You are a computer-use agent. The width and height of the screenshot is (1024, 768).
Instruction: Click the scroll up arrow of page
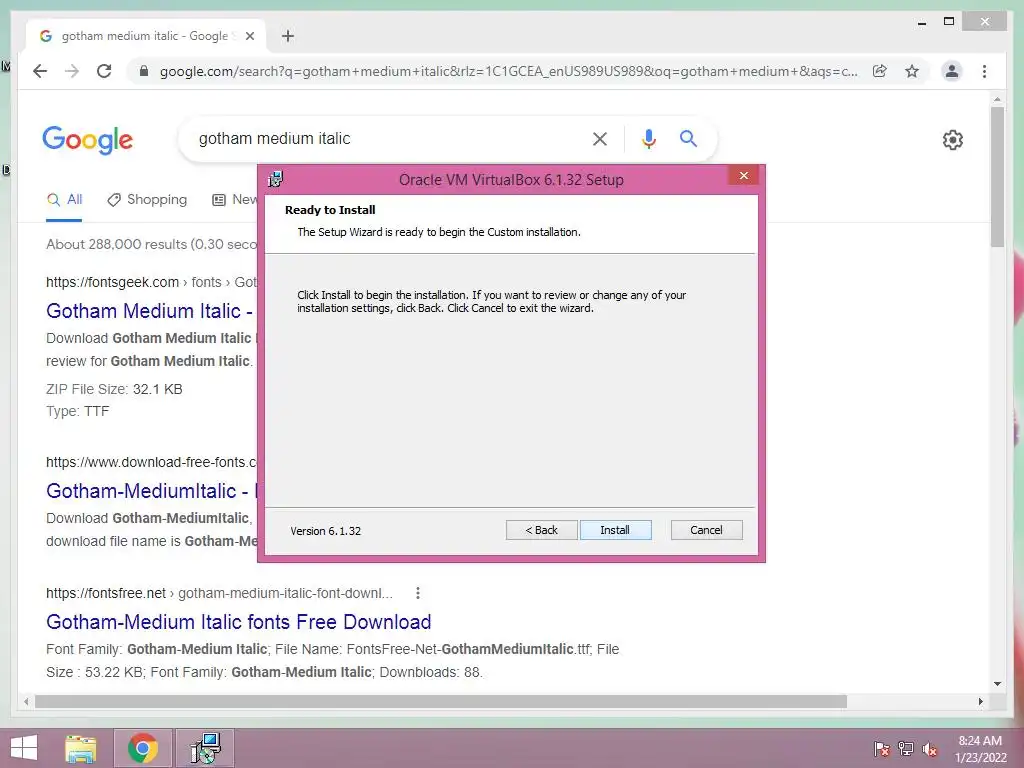point(997,99)
